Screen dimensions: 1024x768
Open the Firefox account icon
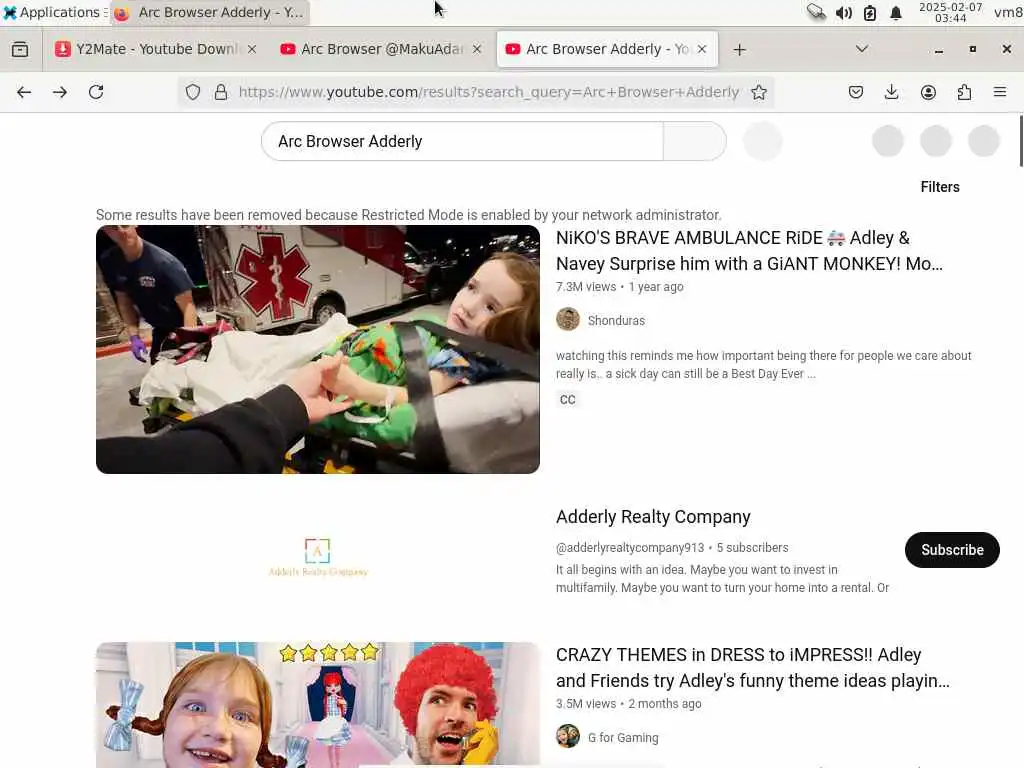point(928,92)
